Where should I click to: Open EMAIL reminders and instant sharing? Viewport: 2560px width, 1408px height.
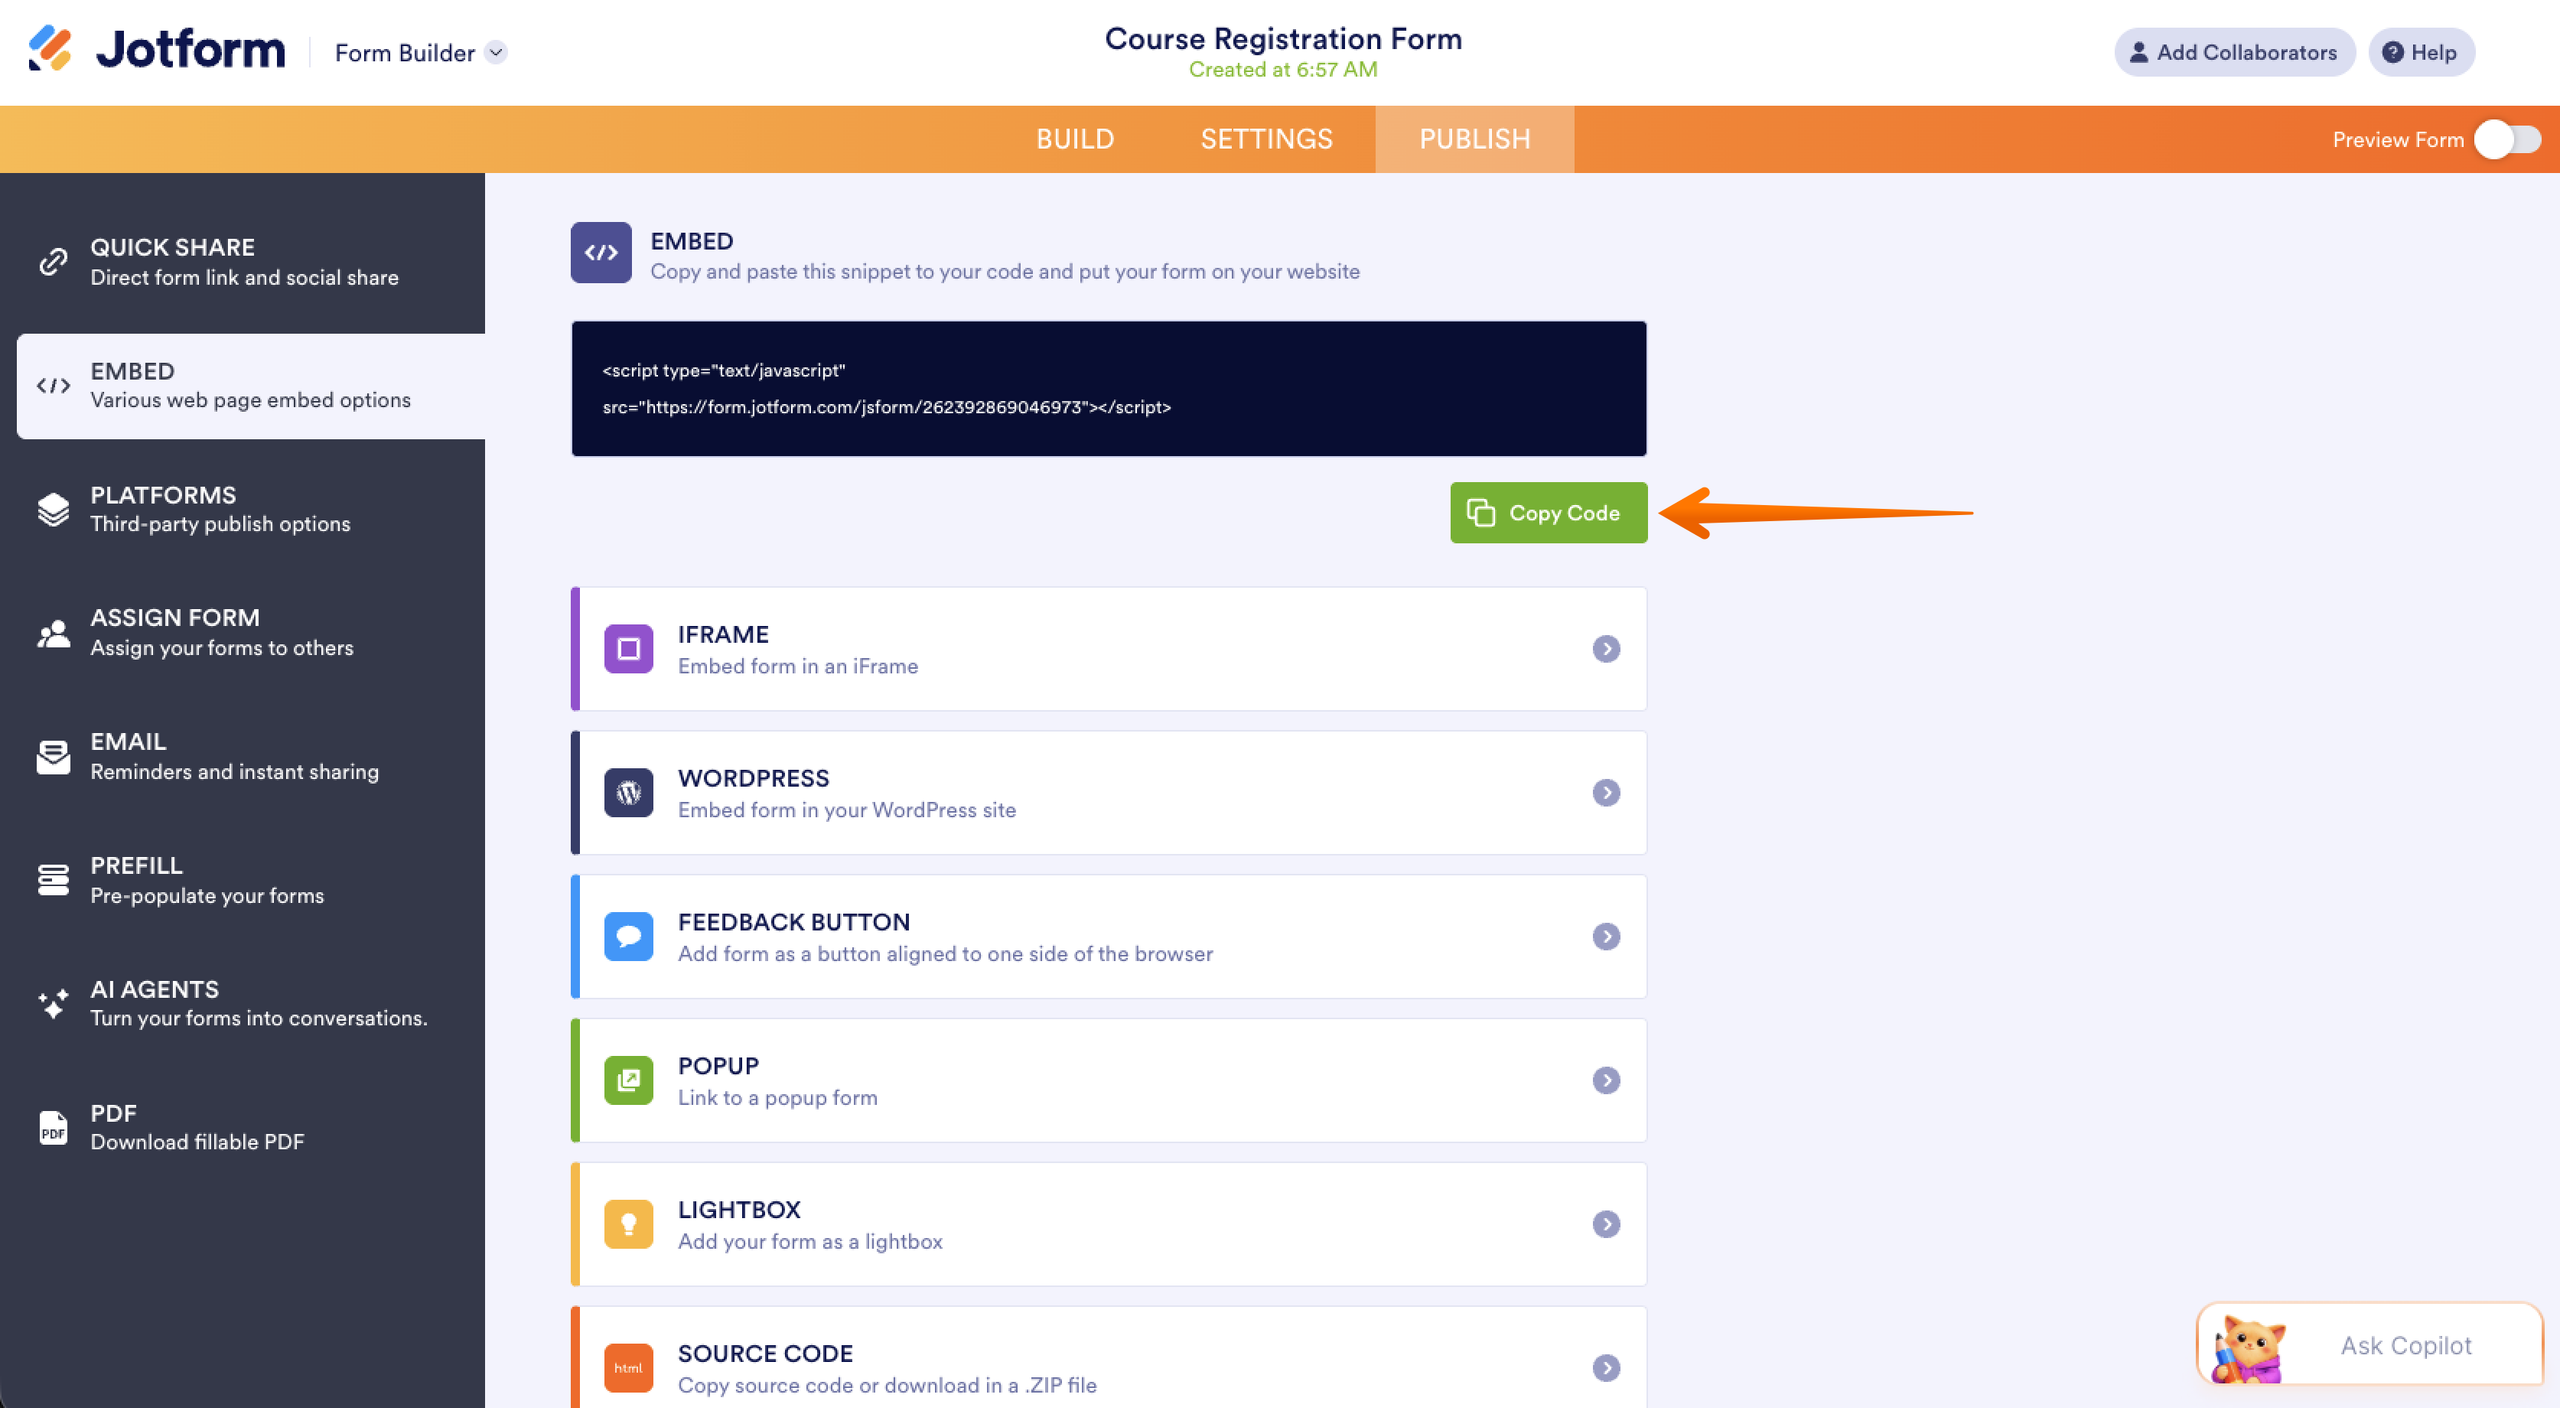(x=243, y=757)
